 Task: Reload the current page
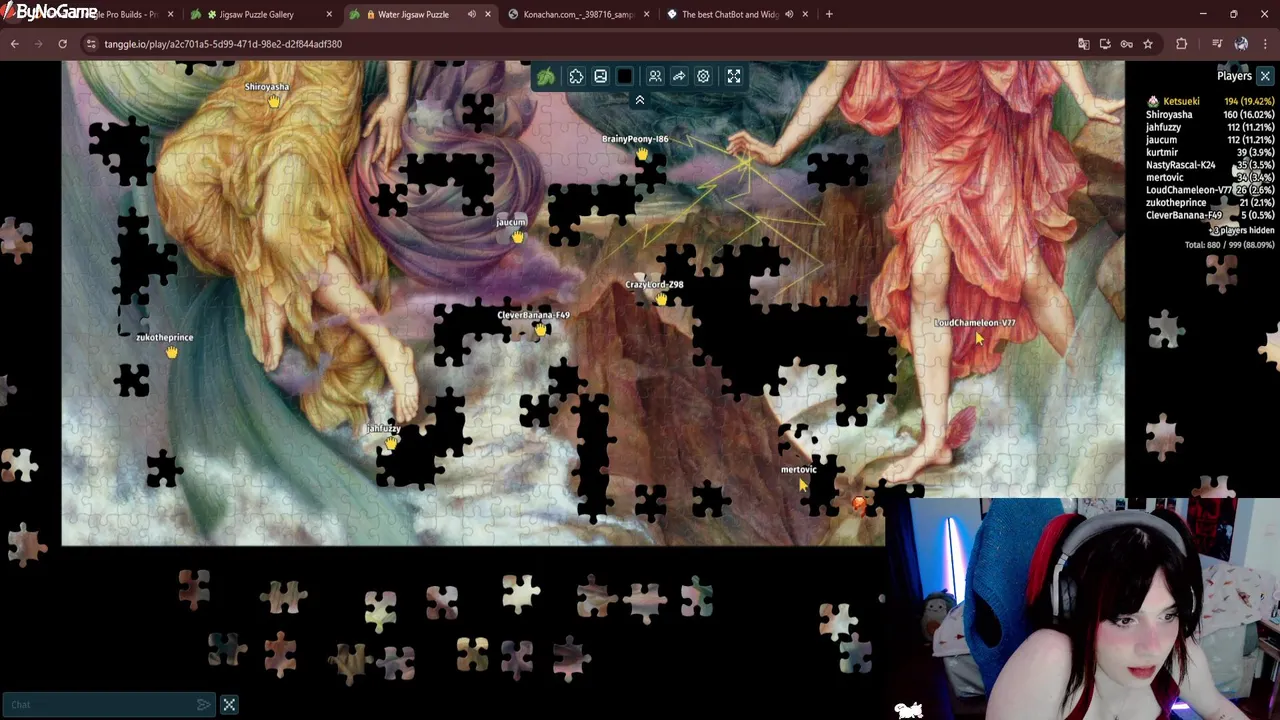(x=62, y=44)
